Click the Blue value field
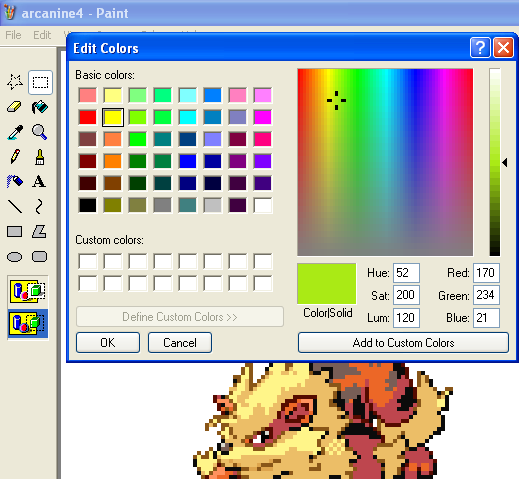 [x=486, y=318]
